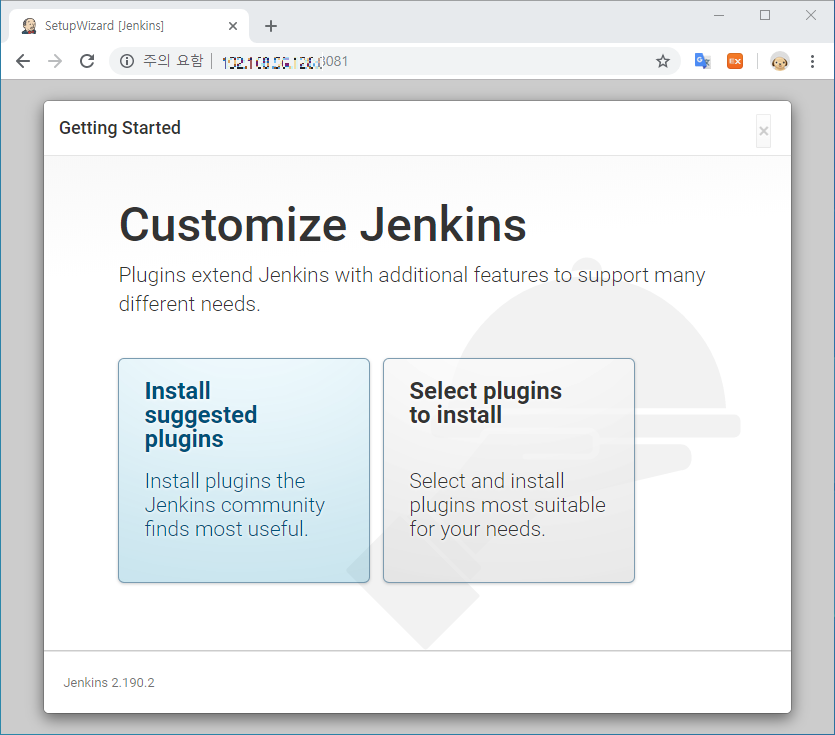Open the Chrome three-dot menu
Viewport: 835px width, 735px height.
tap(812, 61)
